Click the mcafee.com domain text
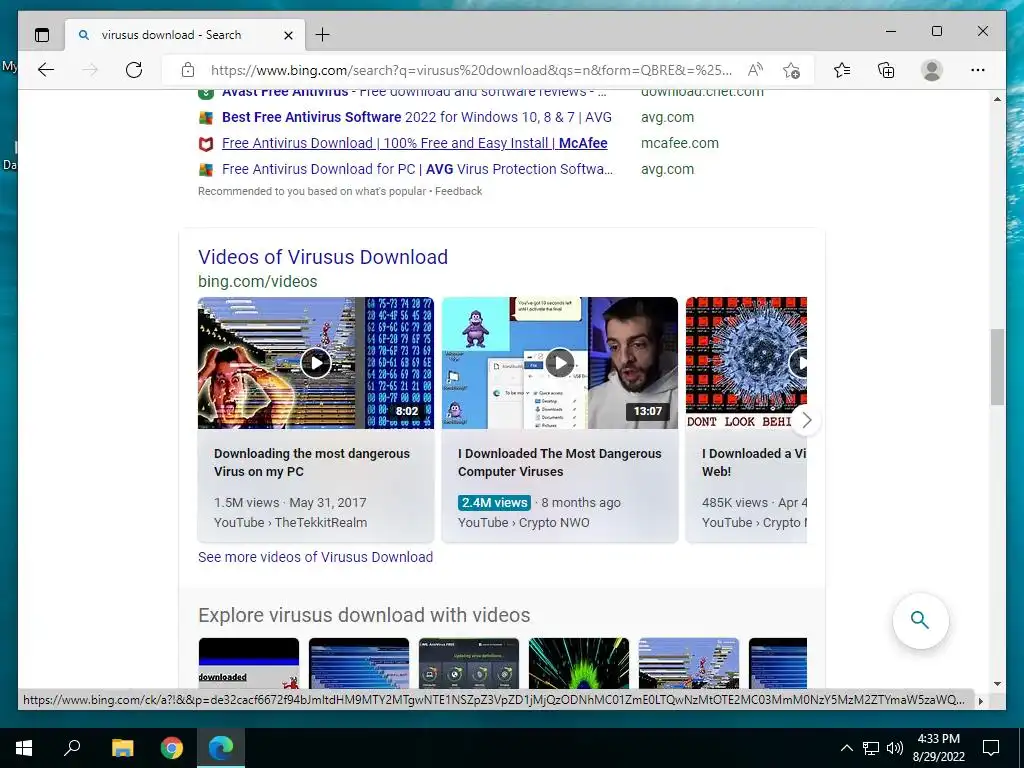Screen dimensions: 1024x768 tap(680, 143)
